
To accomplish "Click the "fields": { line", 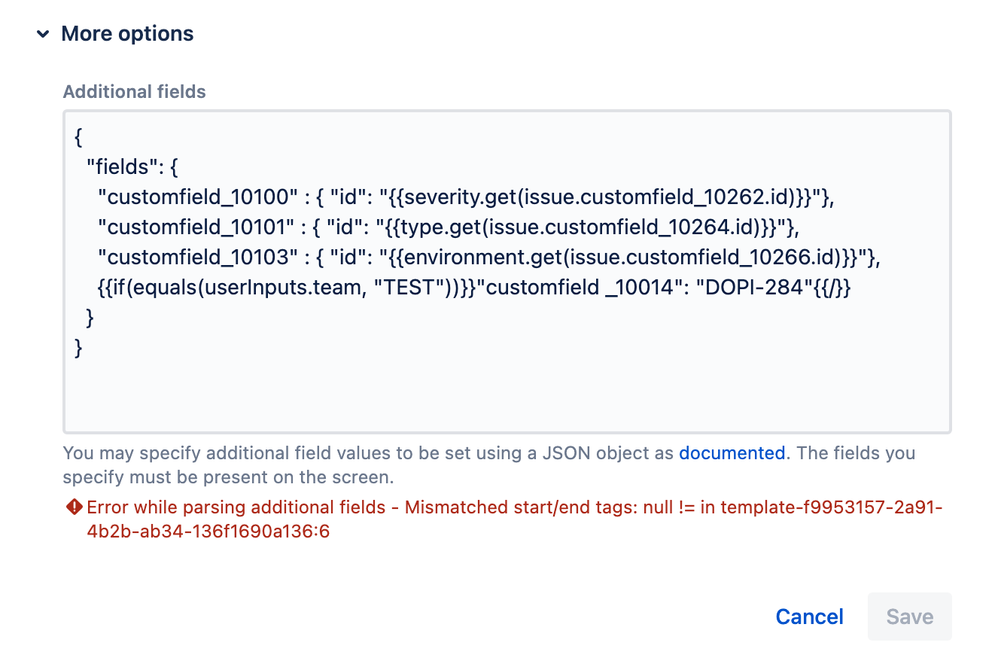I will tap(132, 167).
